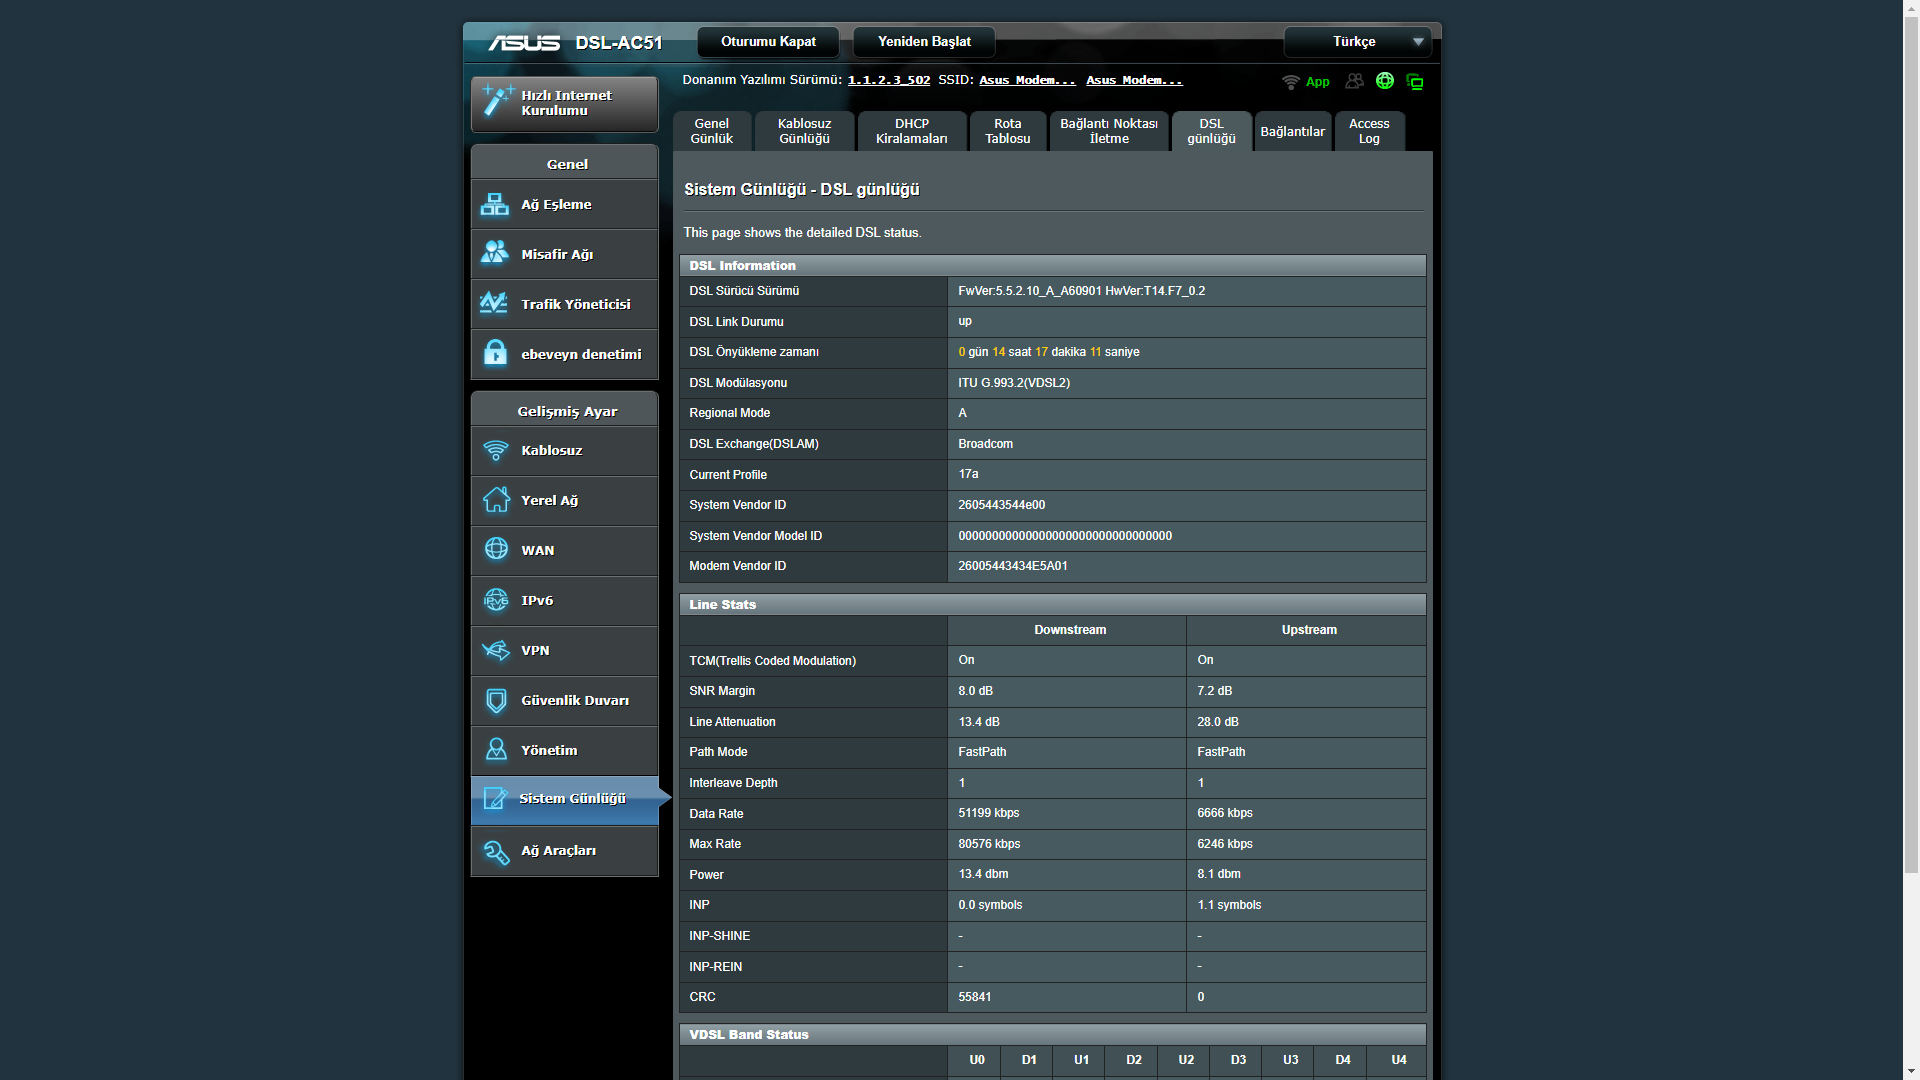Open the Hızlı Internet Kurulumu menu item
The image size is (1920, 1080).
[x=564, y=103]
